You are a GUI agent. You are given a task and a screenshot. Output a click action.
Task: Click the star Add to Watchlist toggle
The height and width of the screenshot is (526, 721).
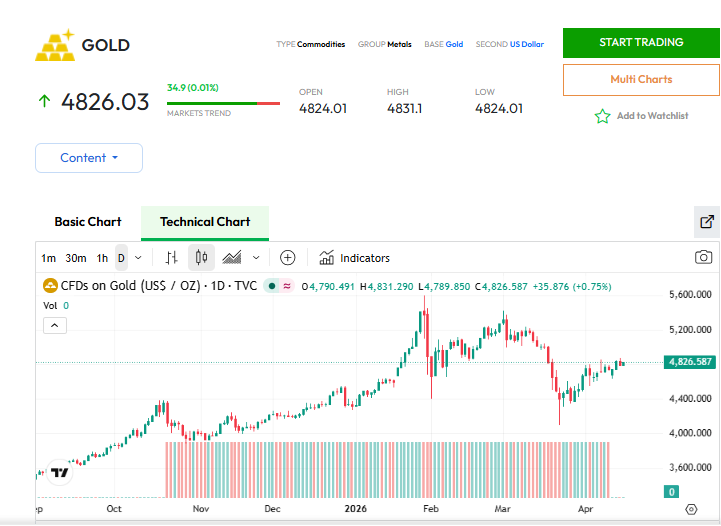602,116
